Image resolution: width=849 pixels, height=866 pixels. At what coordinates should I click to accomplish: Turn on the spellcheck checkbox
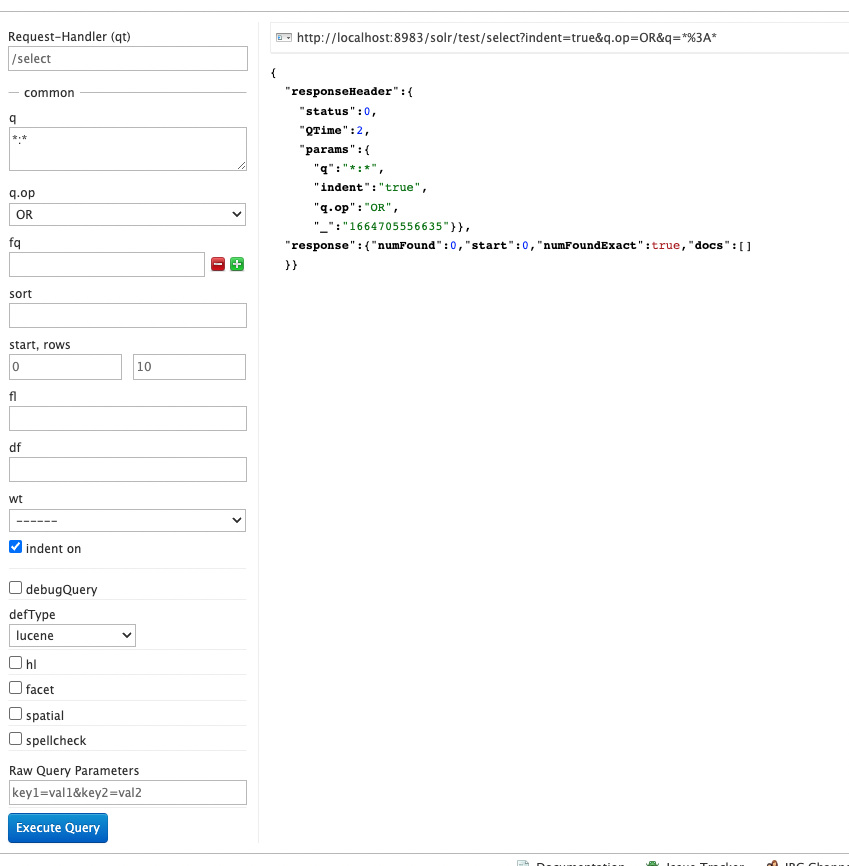tap(16, 739)
